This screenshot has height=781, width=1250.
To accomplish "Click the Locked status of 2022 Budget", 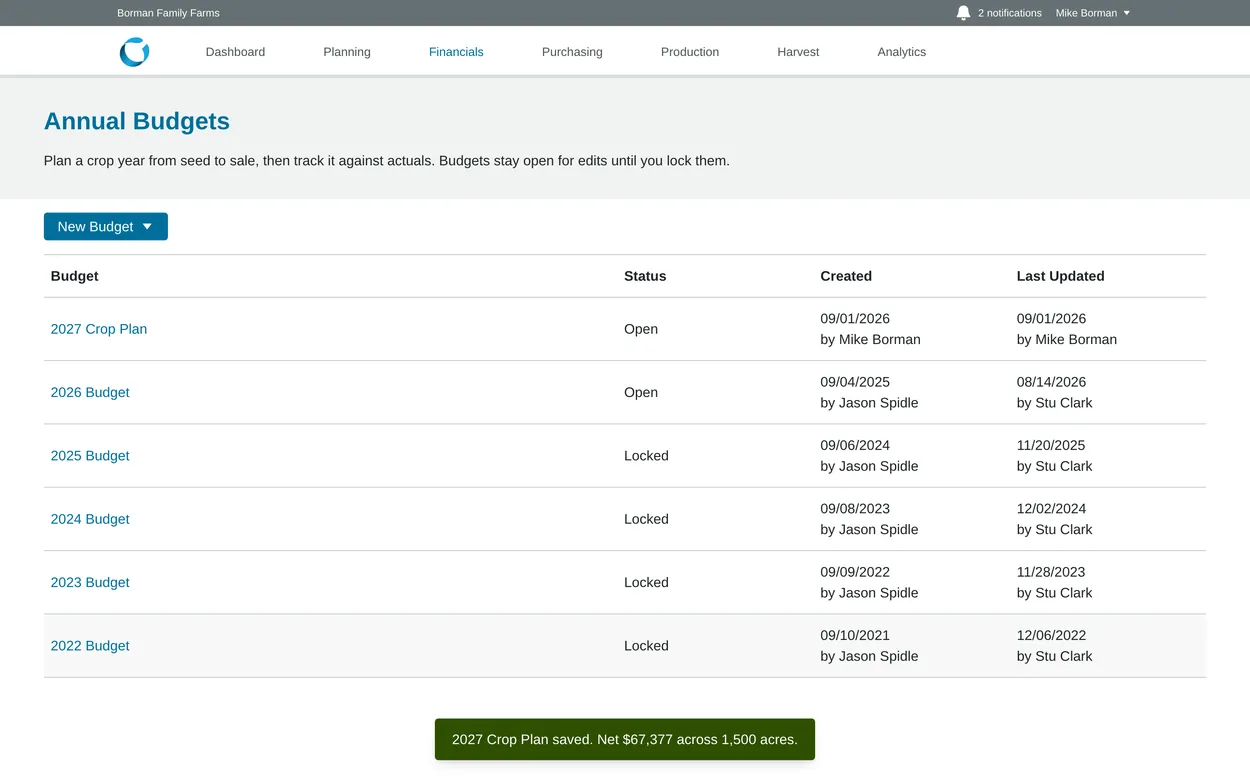I will [x=646, y=646].
